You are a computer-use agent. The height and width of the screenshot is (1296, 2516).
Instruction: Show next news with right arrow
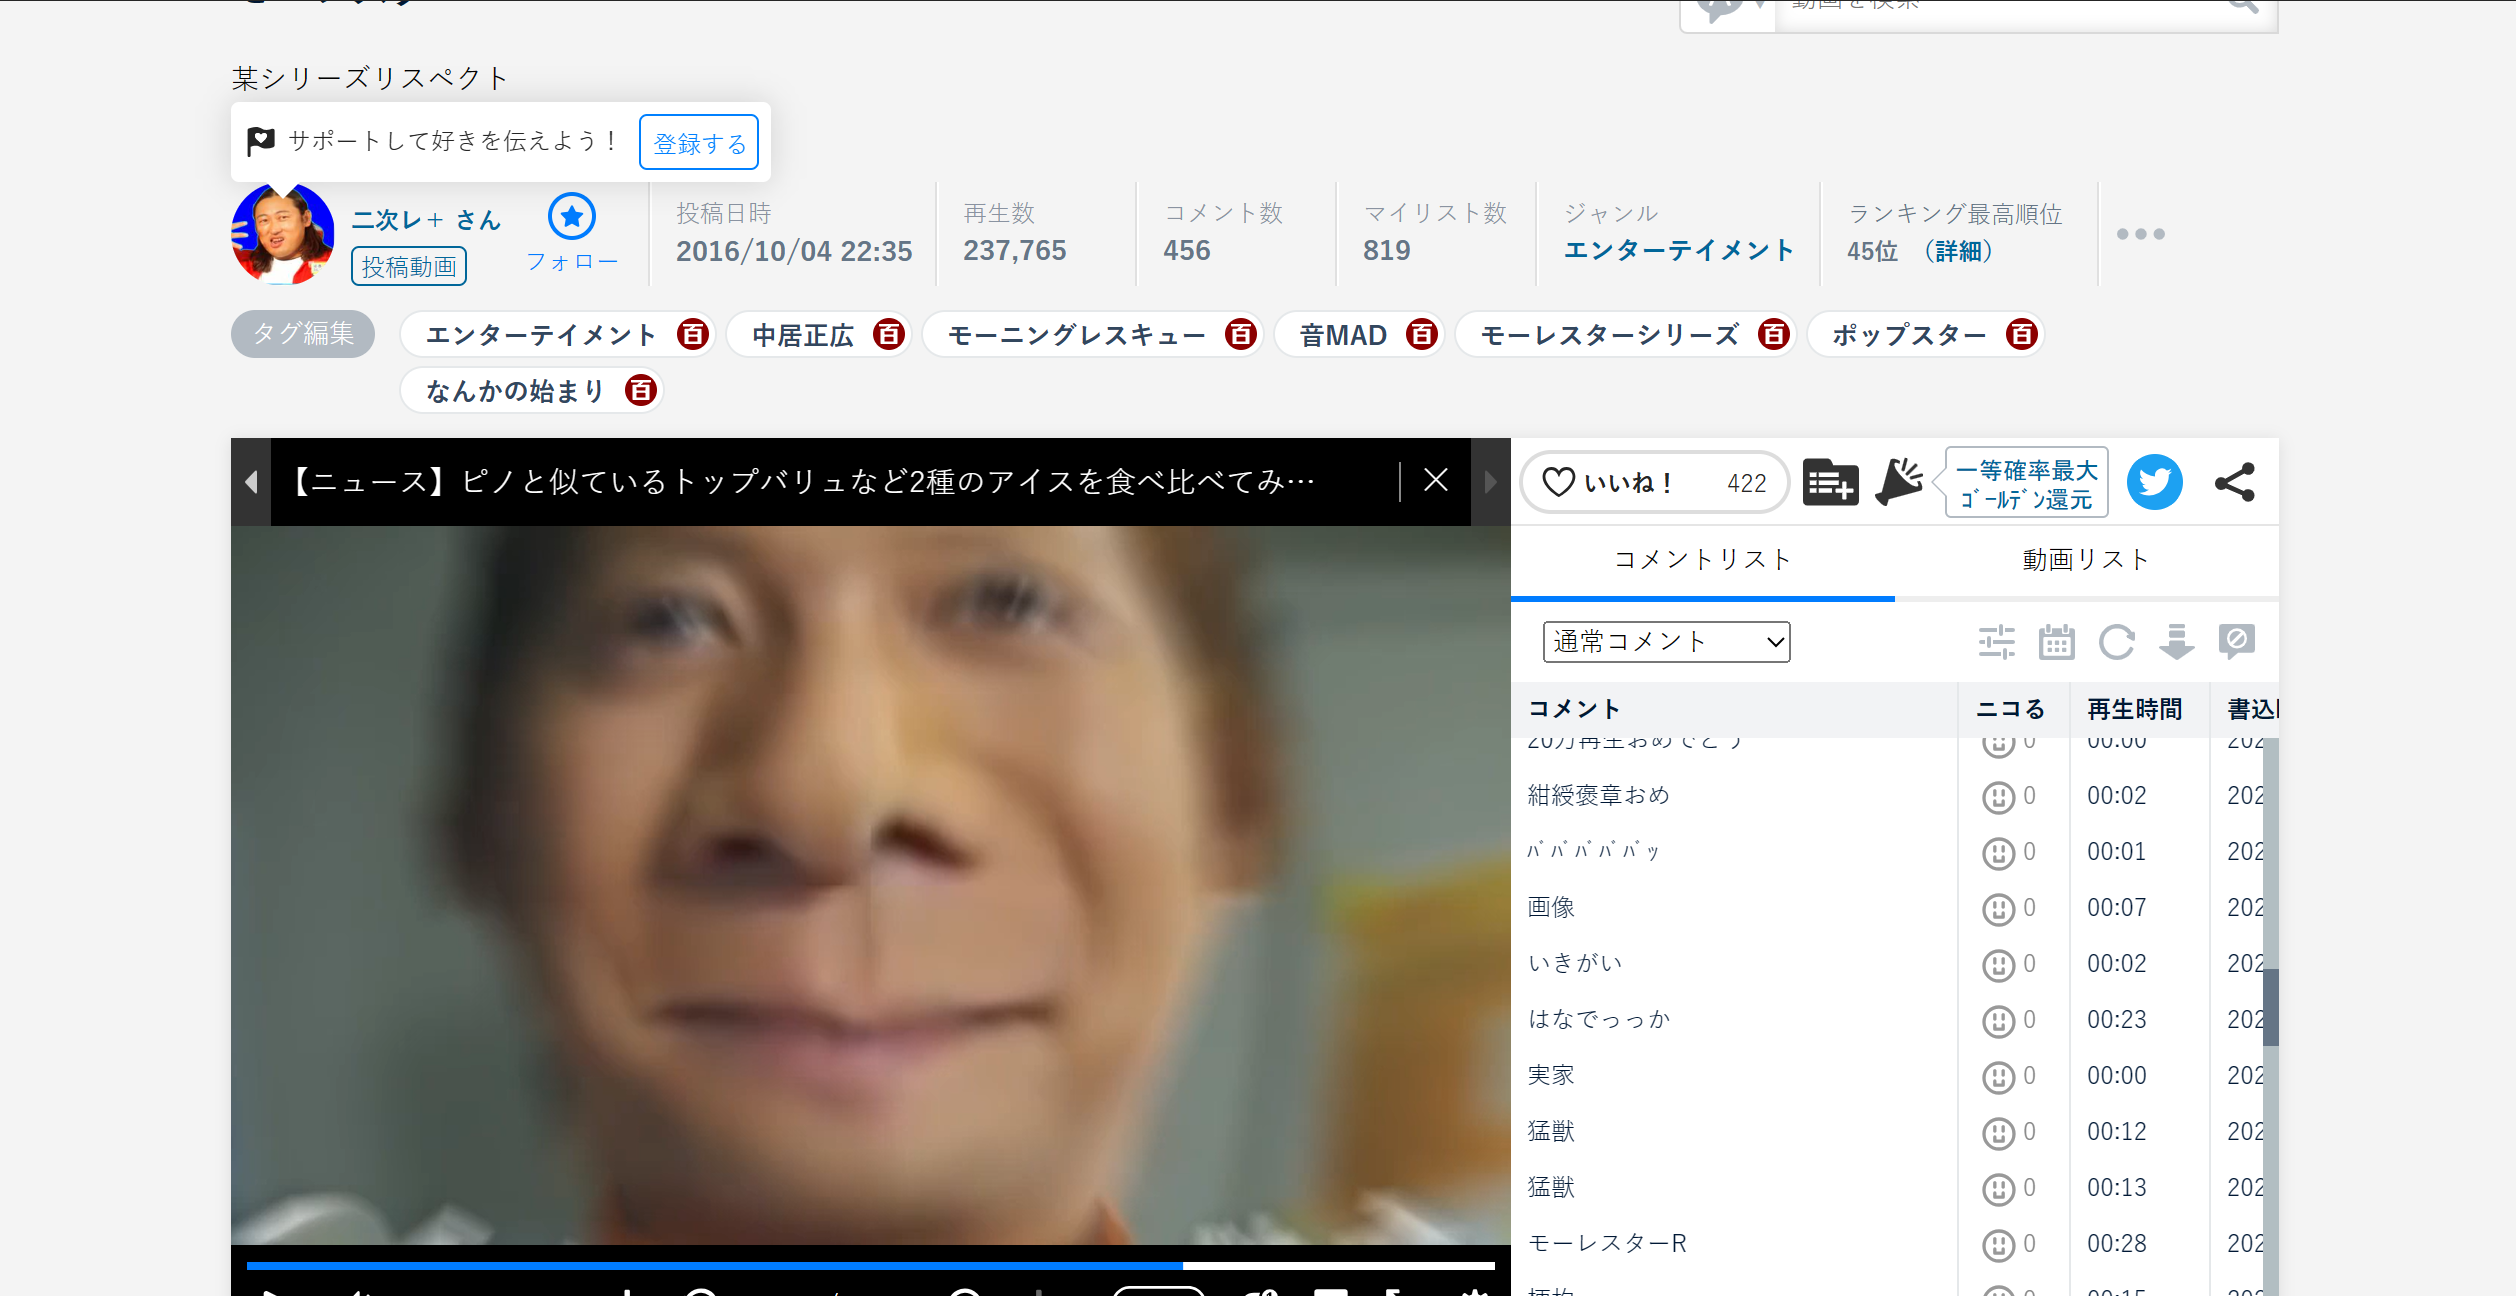pos(1490,482)
